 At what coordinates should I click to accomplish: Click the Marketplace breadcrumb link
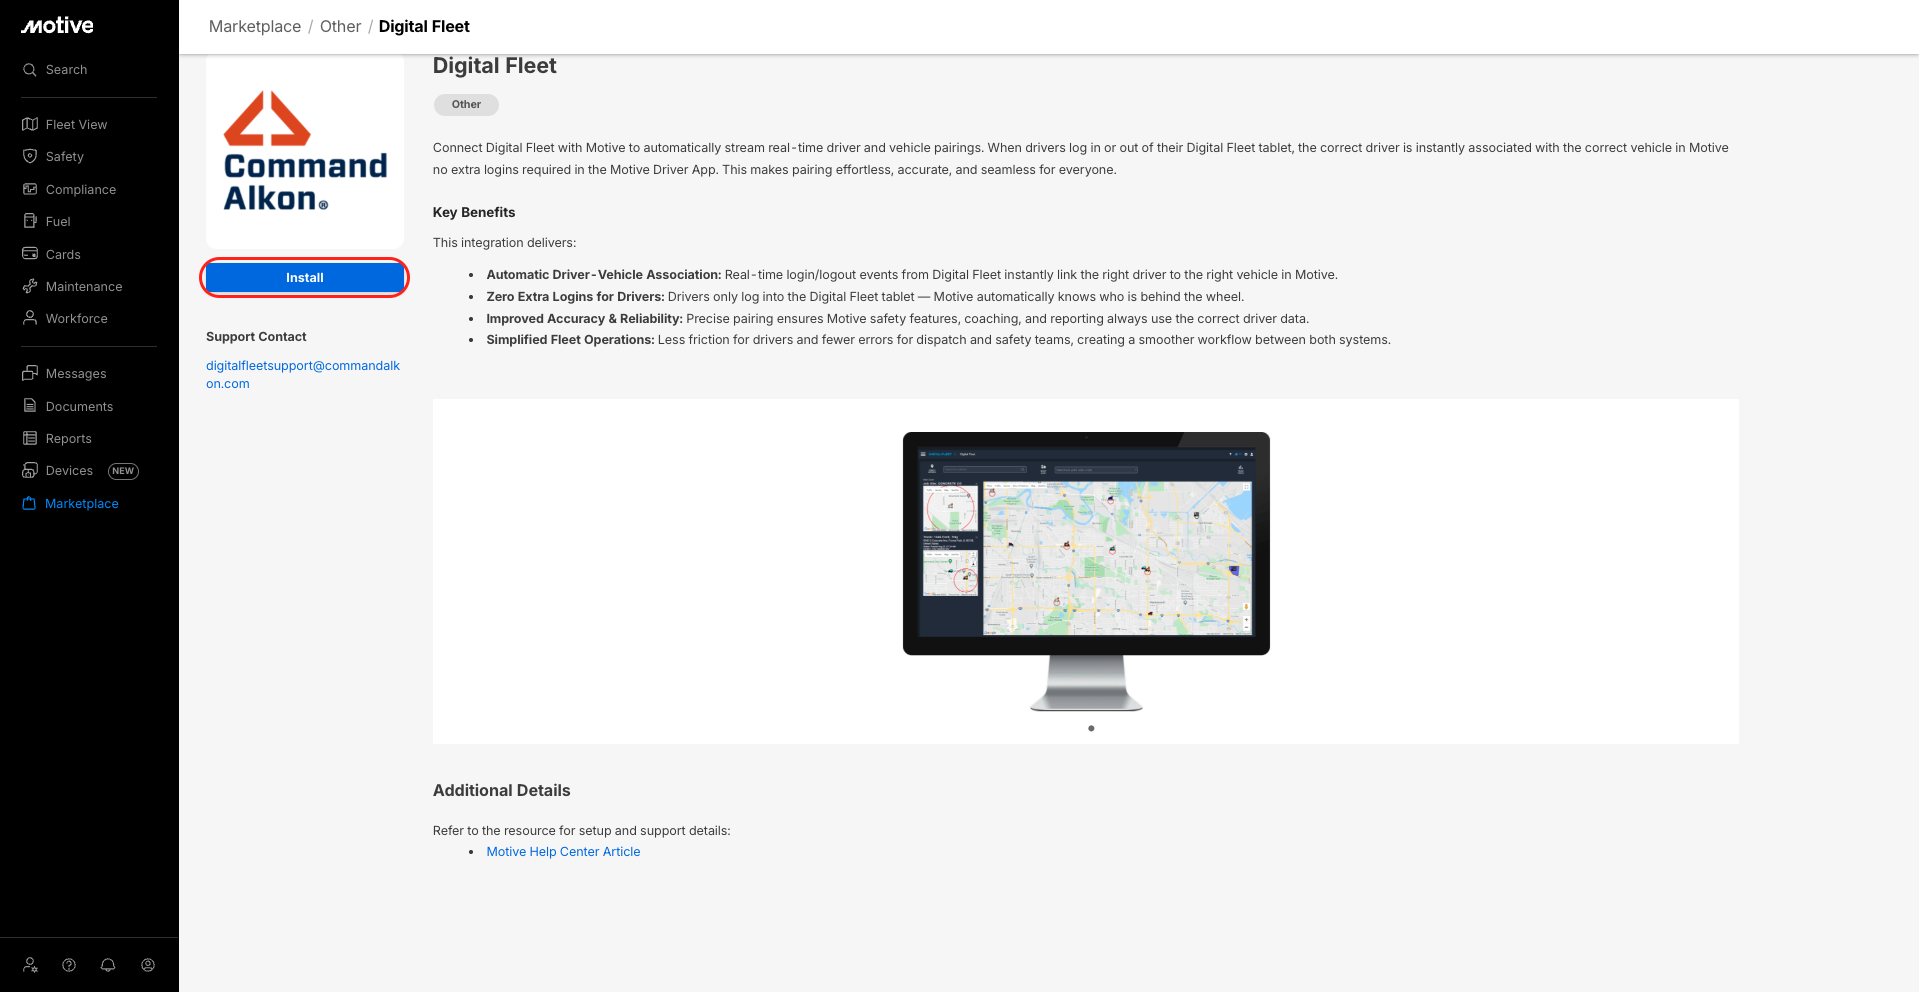click(x=255, y=27)
